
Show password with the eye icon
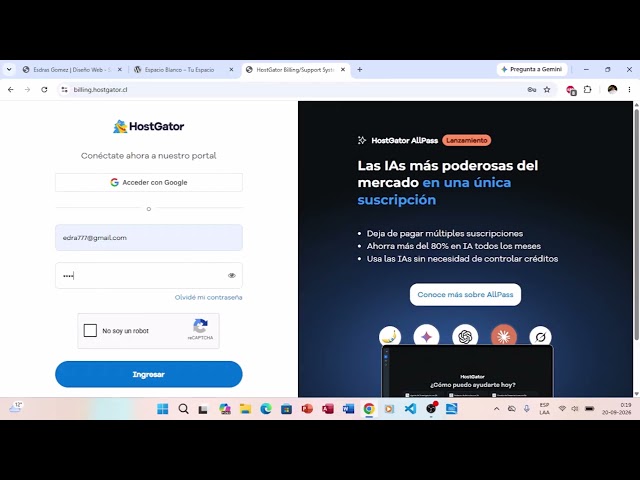(x=231, y=276)
